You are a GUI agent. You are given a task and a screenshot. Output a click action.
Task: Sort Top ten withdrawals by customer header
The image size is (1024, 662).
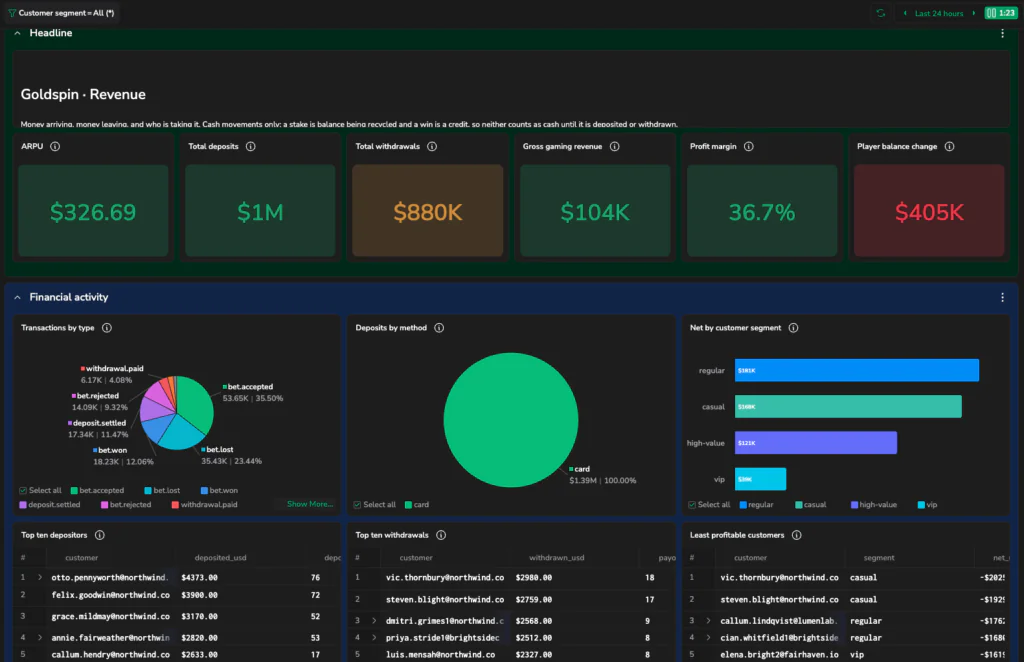(x=416, y=558)
